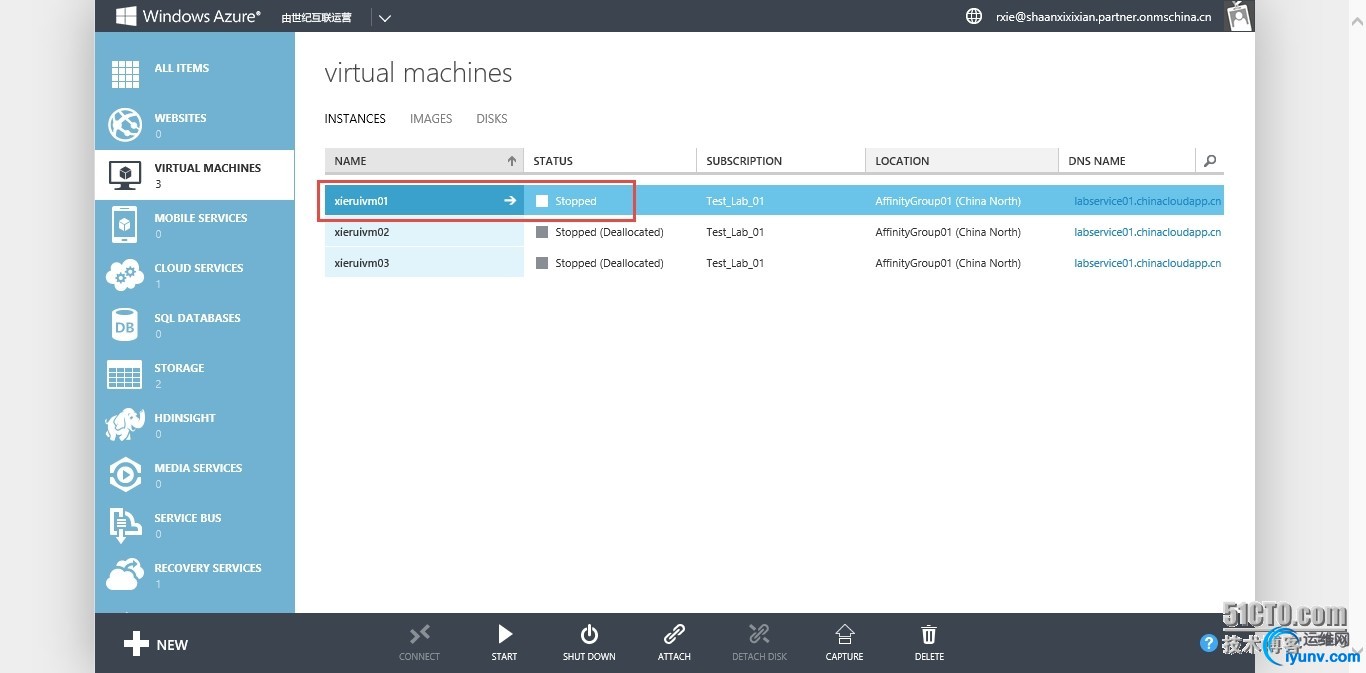Open the Virtual Machines monitor icon
The height and width of the screenshot is (673, 1366).
tap(125, 175)
